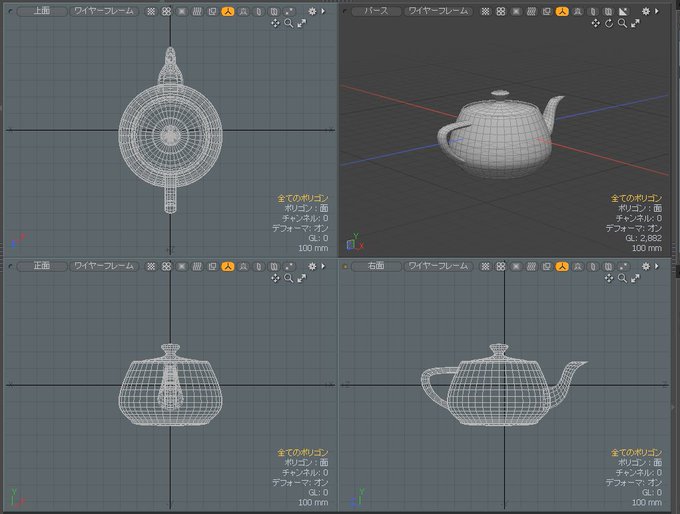680x514 pixels.
Task: Maximize the 上面 viewport with the arrows icon
Action: coord(302,23)
